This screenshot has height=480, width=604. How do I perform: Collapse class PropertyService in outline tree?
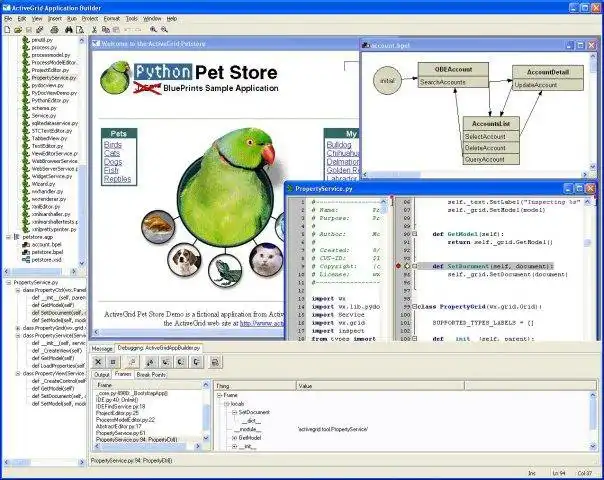point(18,336)
